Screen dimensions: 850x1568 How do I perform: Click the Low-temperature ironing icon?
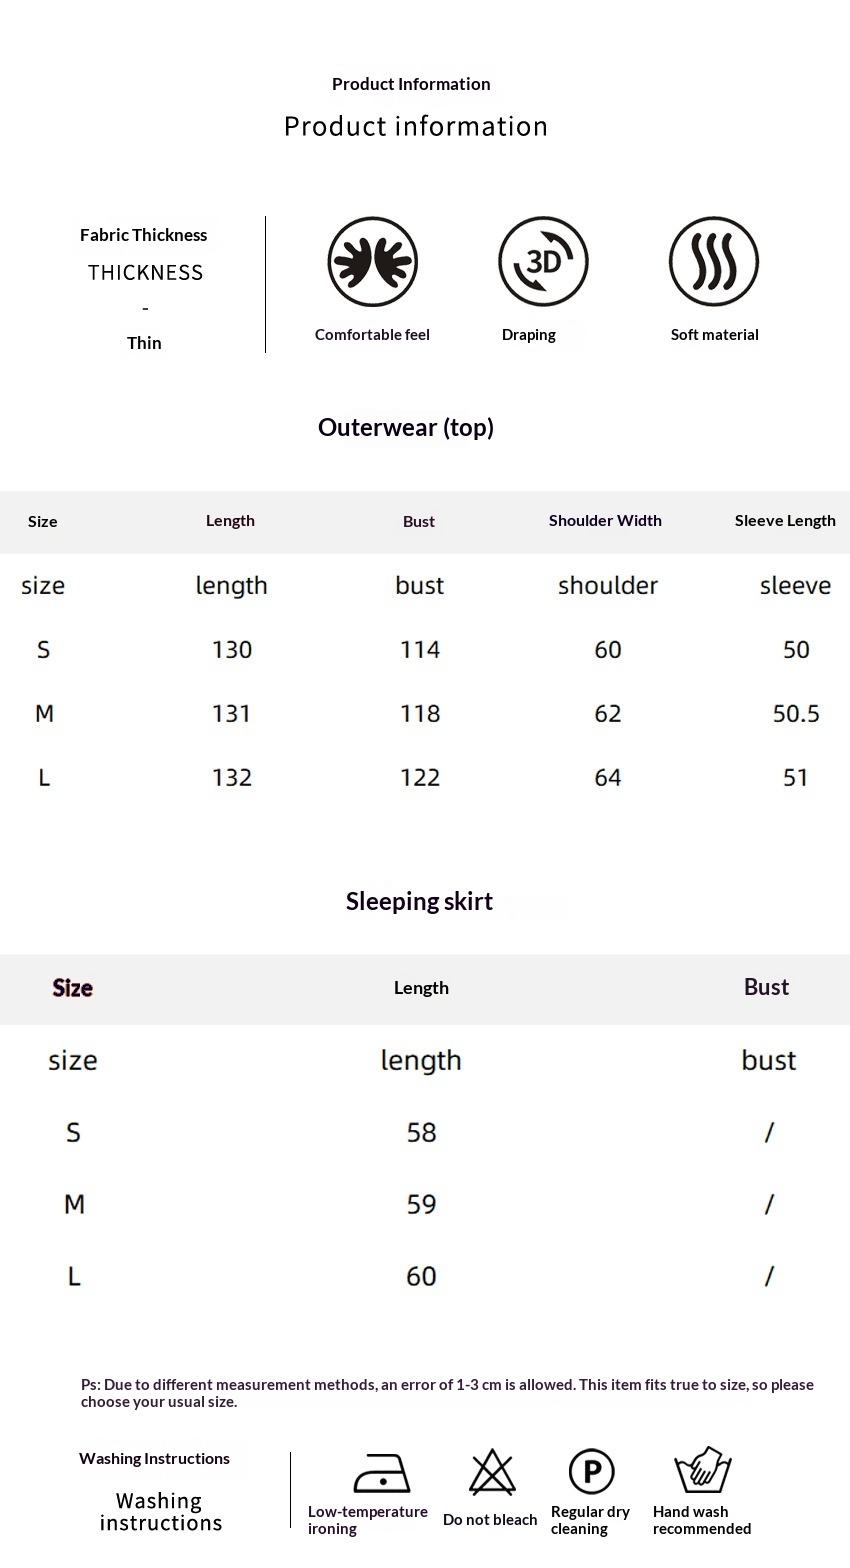coord(381,1473)
